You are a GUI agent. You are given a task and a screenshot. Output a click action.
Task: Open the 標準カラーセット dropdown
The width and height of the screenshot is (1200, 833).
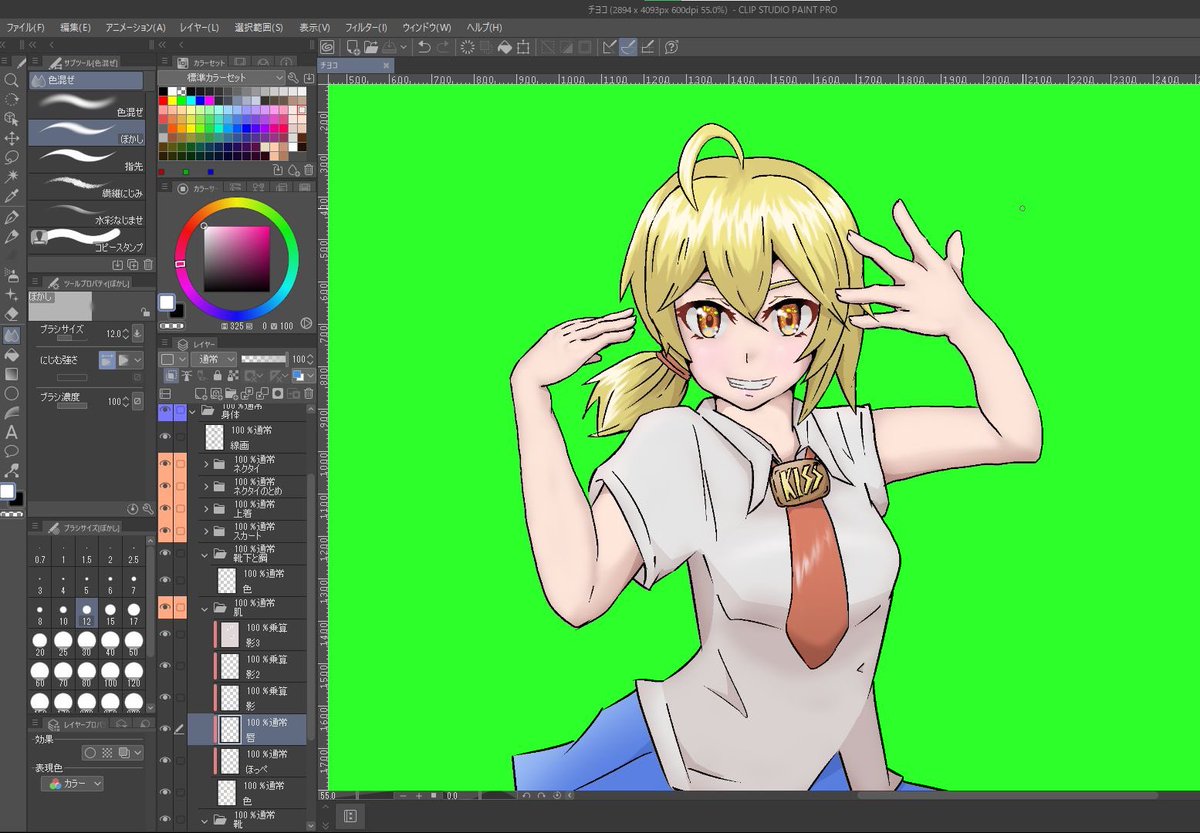click(x=221, y=77)
